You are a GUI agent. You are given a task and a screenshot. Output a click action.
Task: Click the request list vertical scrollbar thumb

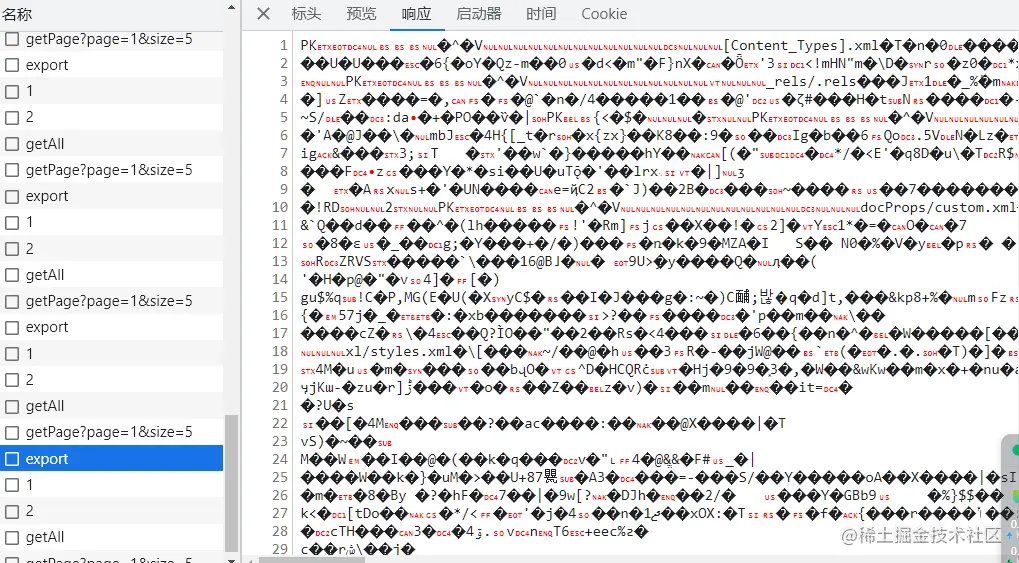tap(231, 482)
